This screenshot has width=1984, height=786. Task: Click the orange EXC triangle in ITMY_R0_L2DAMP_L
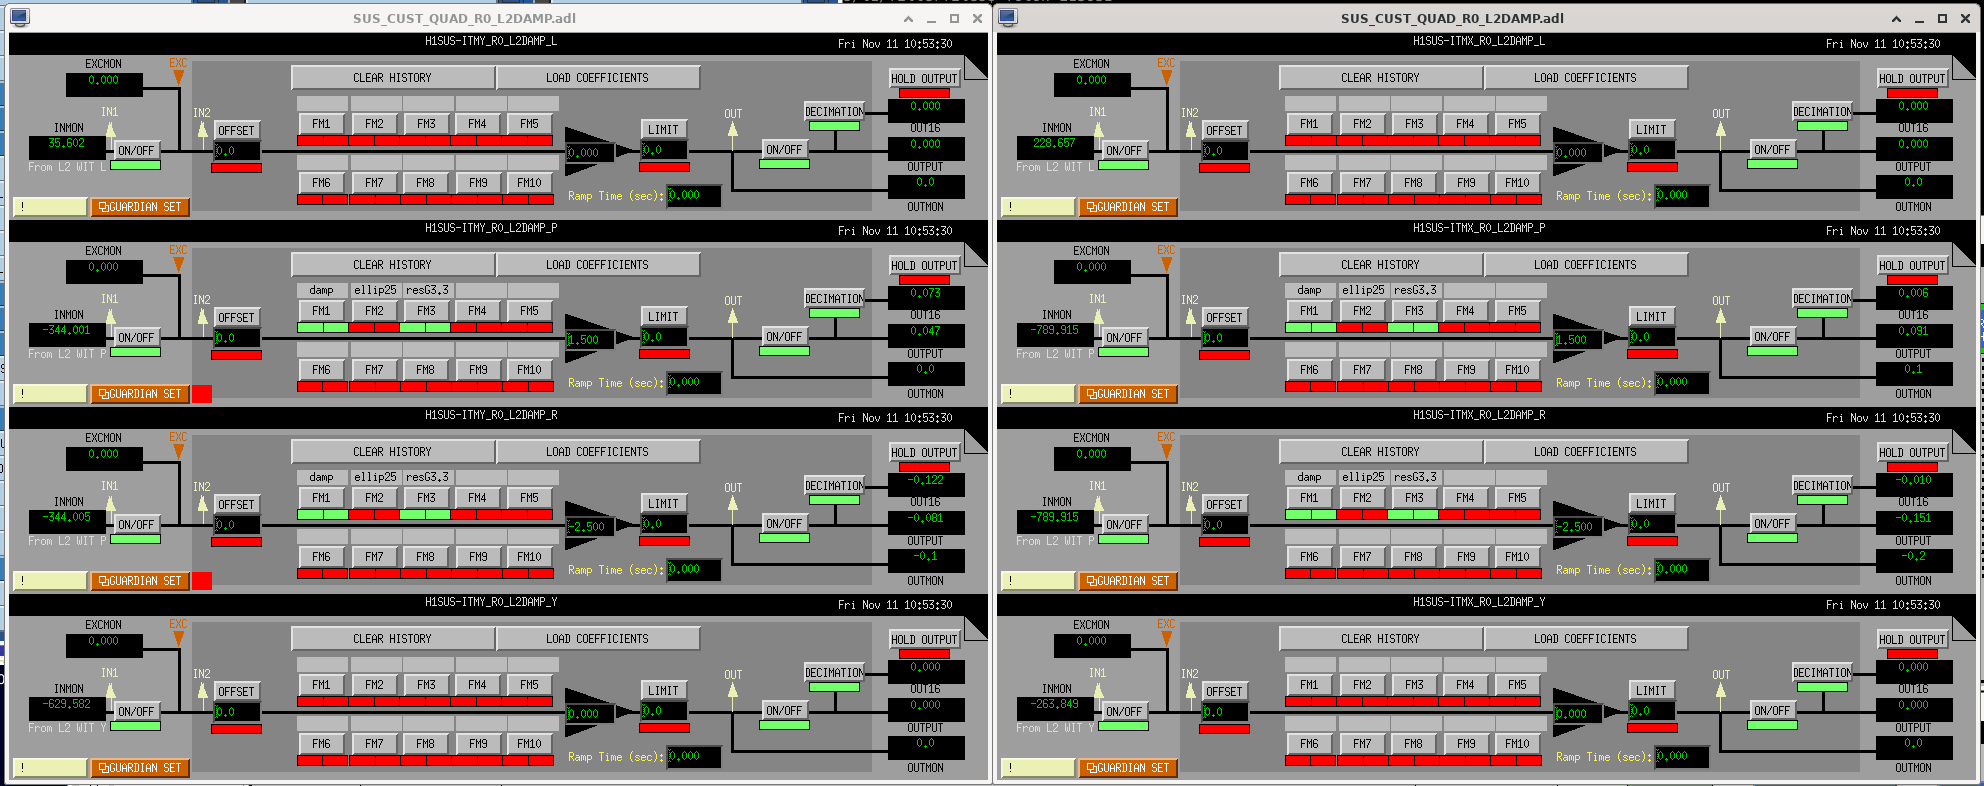pos(178,76)
